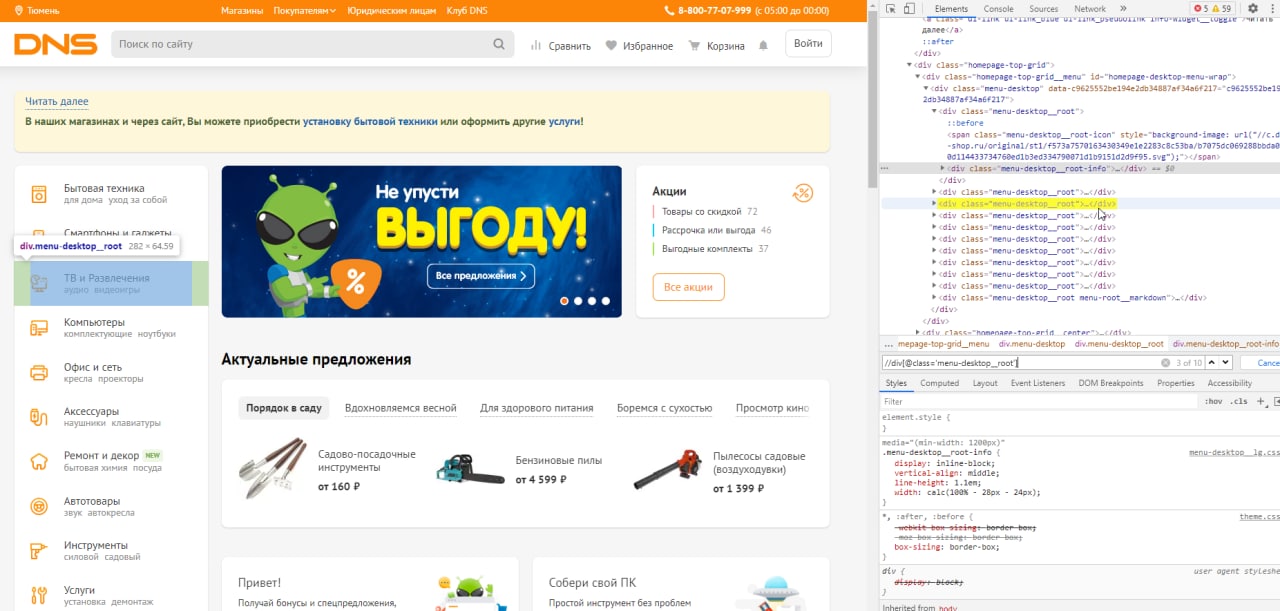Viewport: 1280px width, 611px height.
Task: Select the last banner carousel dot
Action: (605, 300)
